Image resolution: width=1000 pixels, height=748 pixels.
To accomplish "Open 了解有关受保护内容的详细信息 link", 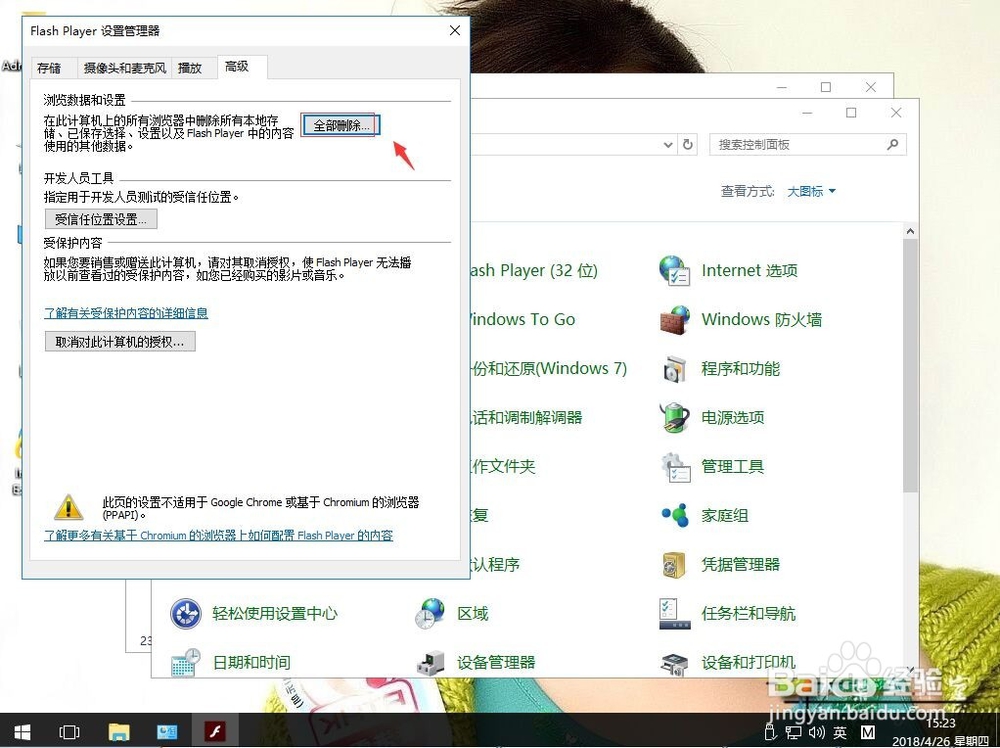I will tap(126, 312).
